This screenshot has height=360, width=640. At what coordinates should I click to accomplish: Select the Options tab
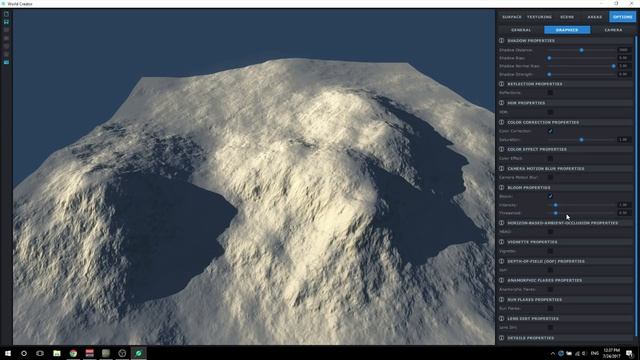(622, 17)
